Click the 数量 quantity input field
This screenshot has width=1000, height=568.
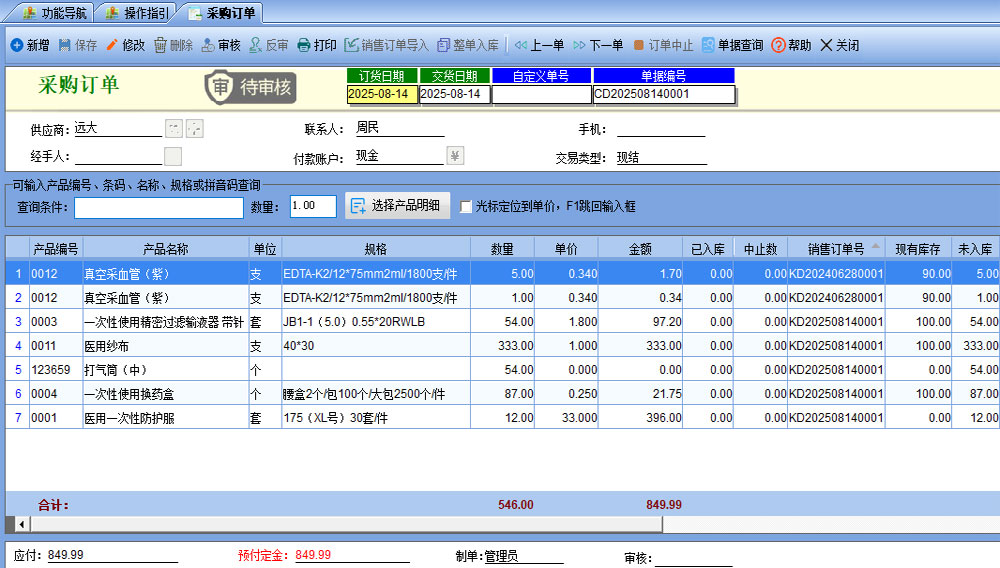(x=313, y=206)
